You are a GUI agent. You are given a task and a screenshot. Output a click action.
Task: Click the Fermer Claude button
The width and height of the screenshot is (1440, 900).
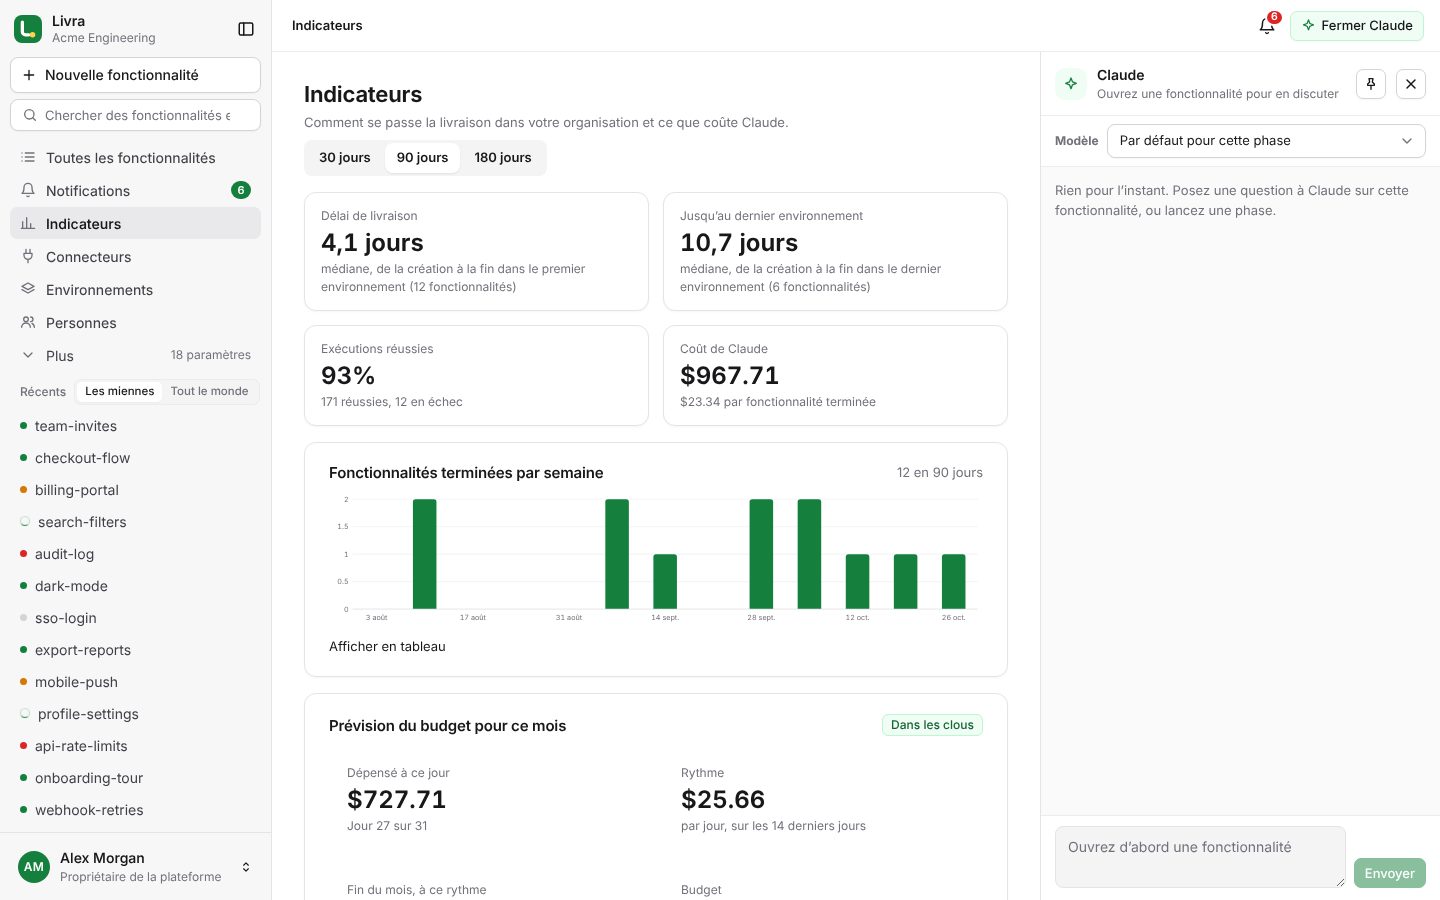pos(1357,26)
